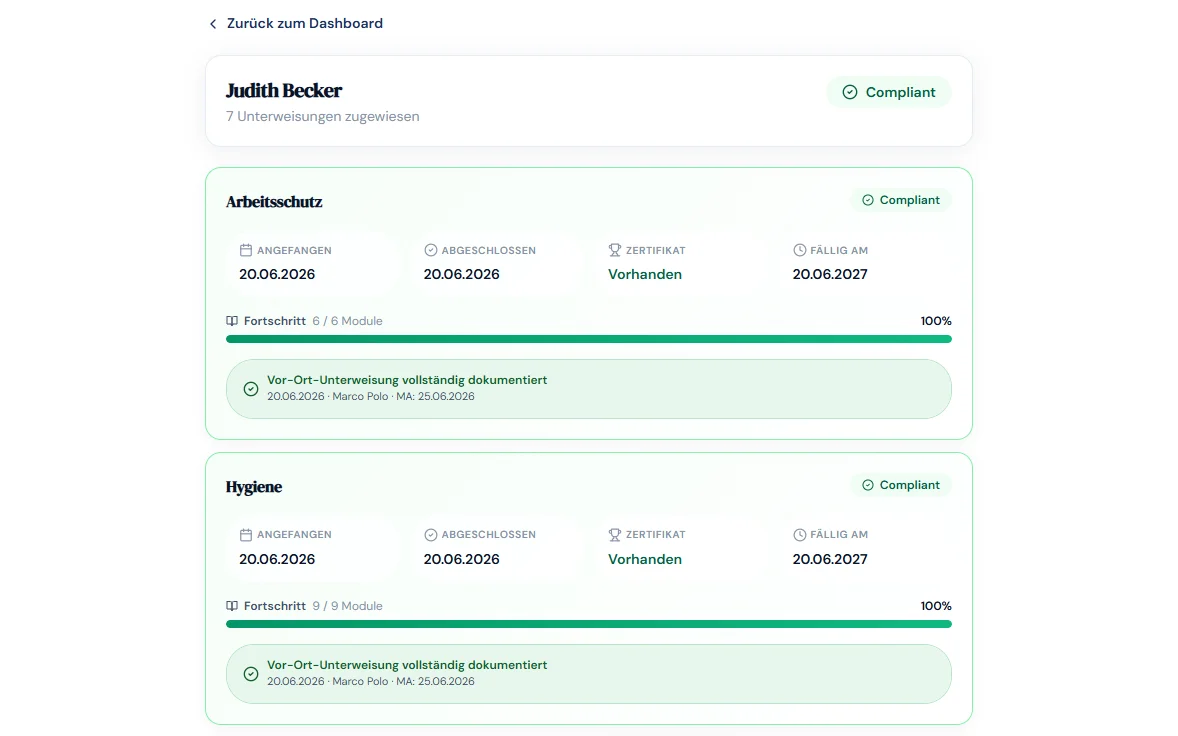Click the due date 20.06.2027 in Arbeitsschutz
Screen dimensions: 1178x736
pos(830,274)
